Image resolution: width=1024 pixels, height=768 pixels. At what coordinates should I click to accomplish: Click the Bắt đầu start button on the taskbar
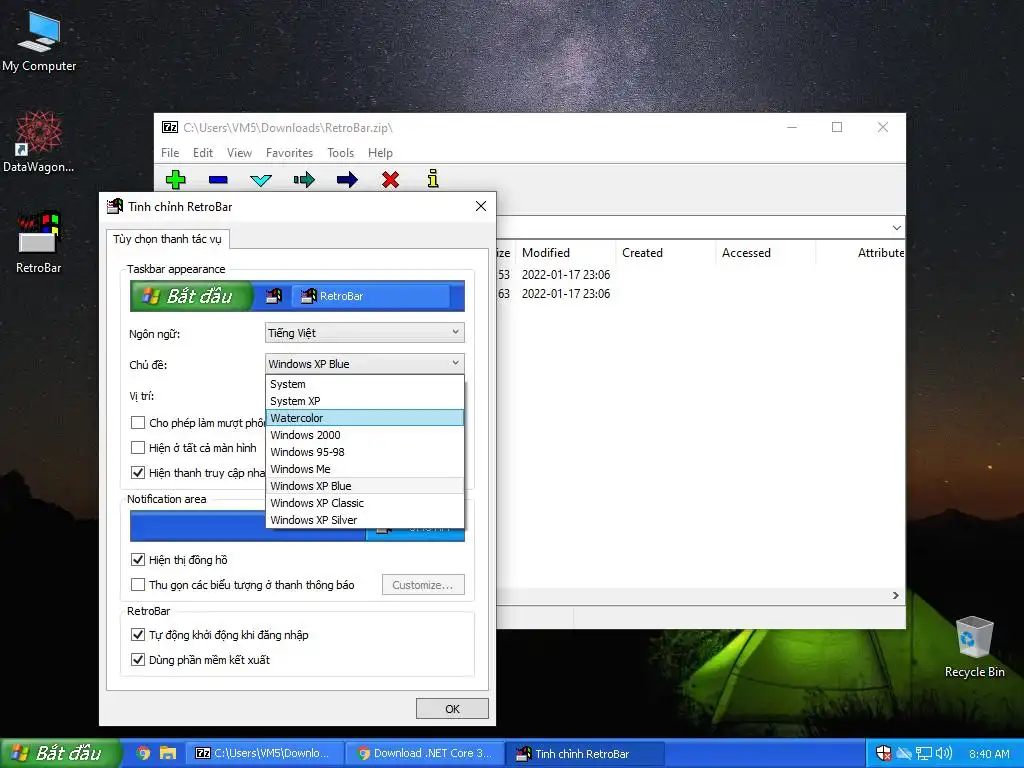61,753
